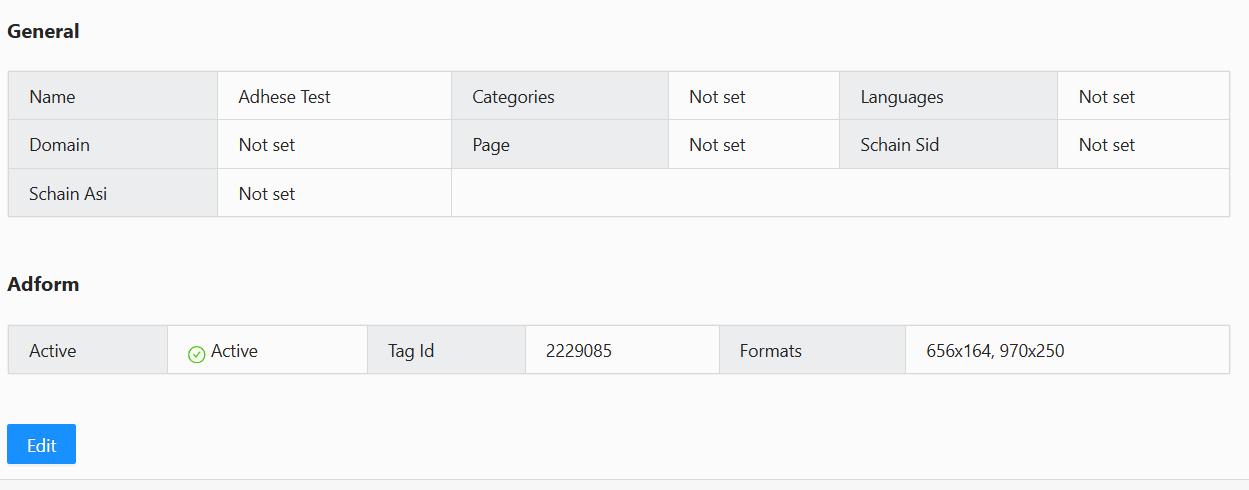Click the Tag Id value 2229085
The height and width of the screenshot is (490, 1249).
pyautogui.click(x=578, y=351)
